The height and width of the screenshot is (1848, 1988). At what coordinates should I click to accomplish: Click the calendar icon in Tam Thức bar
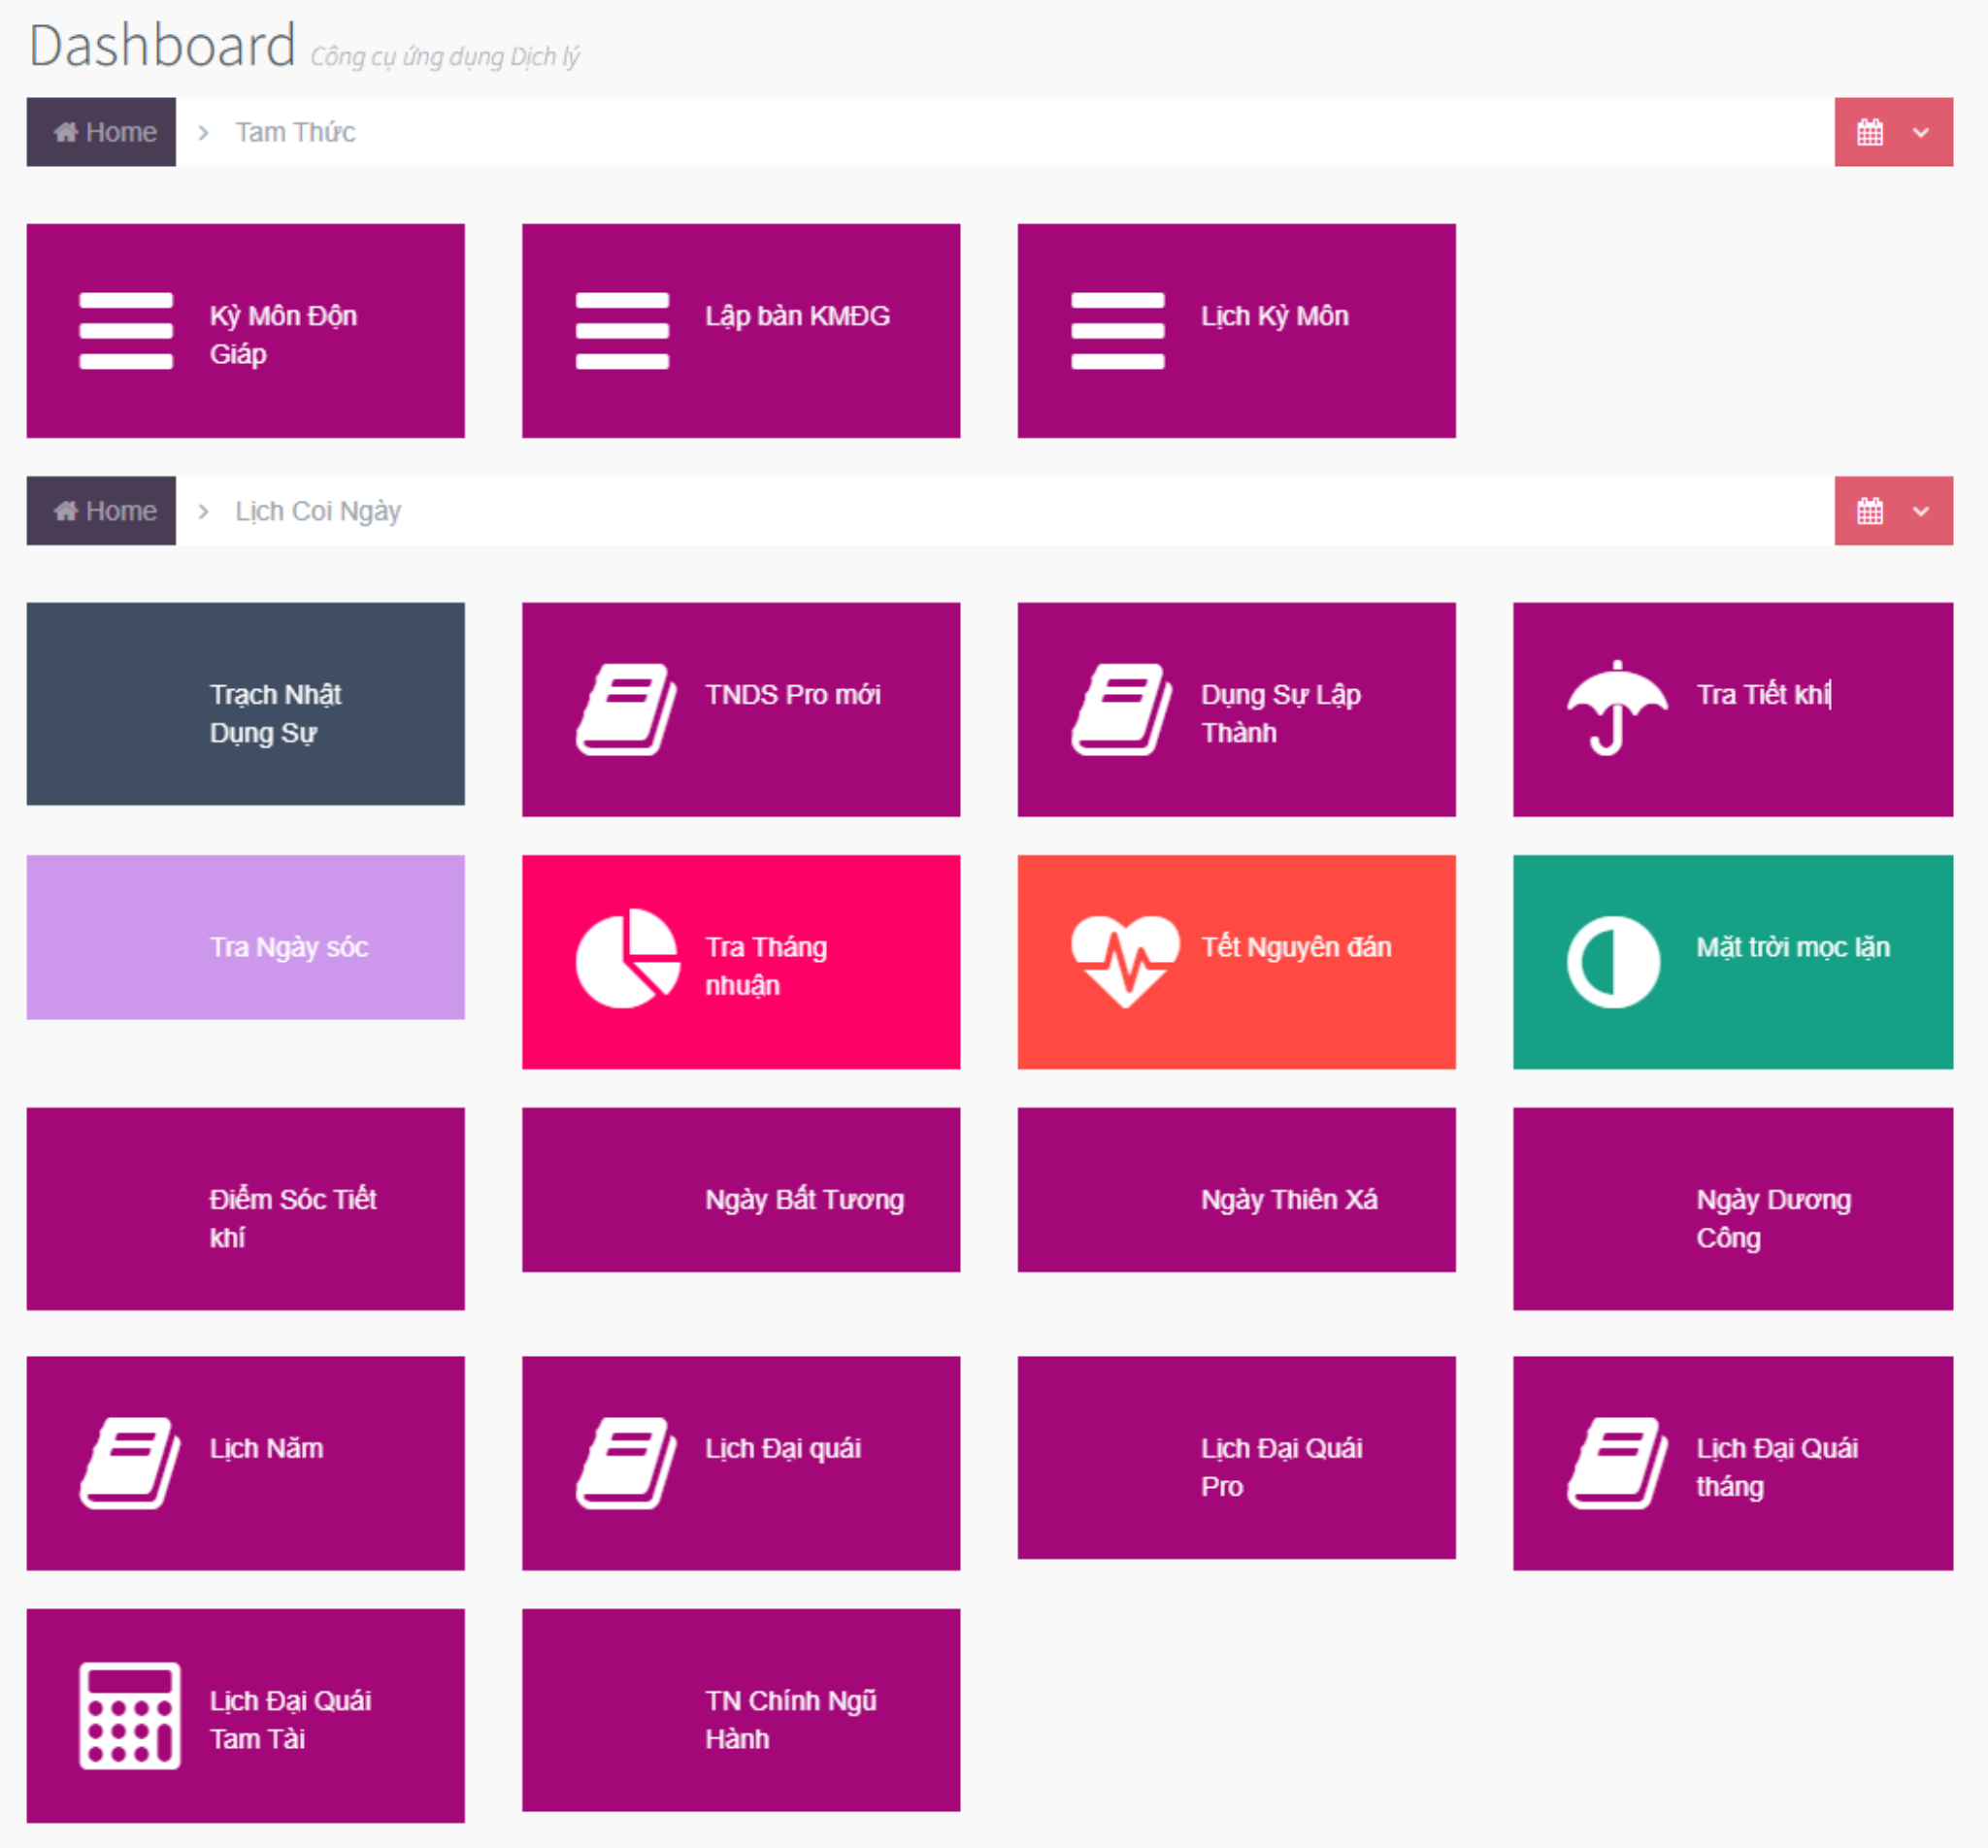[1870, 132]
